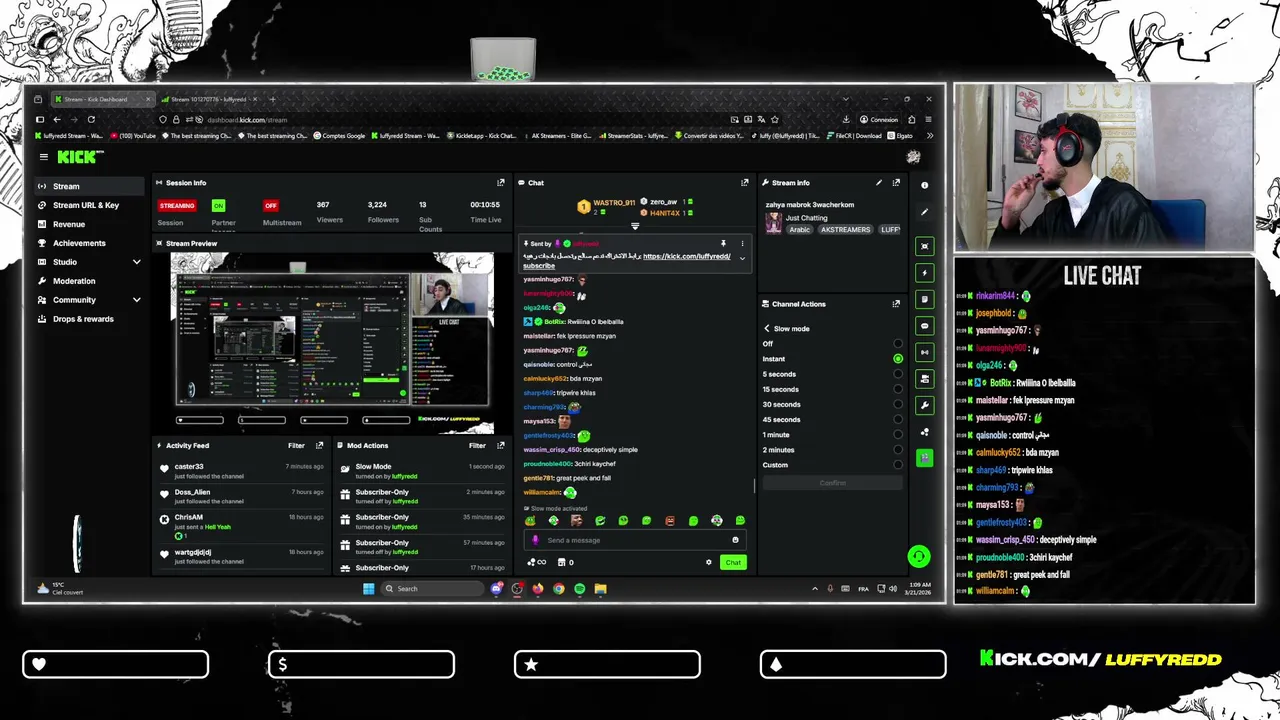
Task: Open the Moderation page
Action: (89, 281)
